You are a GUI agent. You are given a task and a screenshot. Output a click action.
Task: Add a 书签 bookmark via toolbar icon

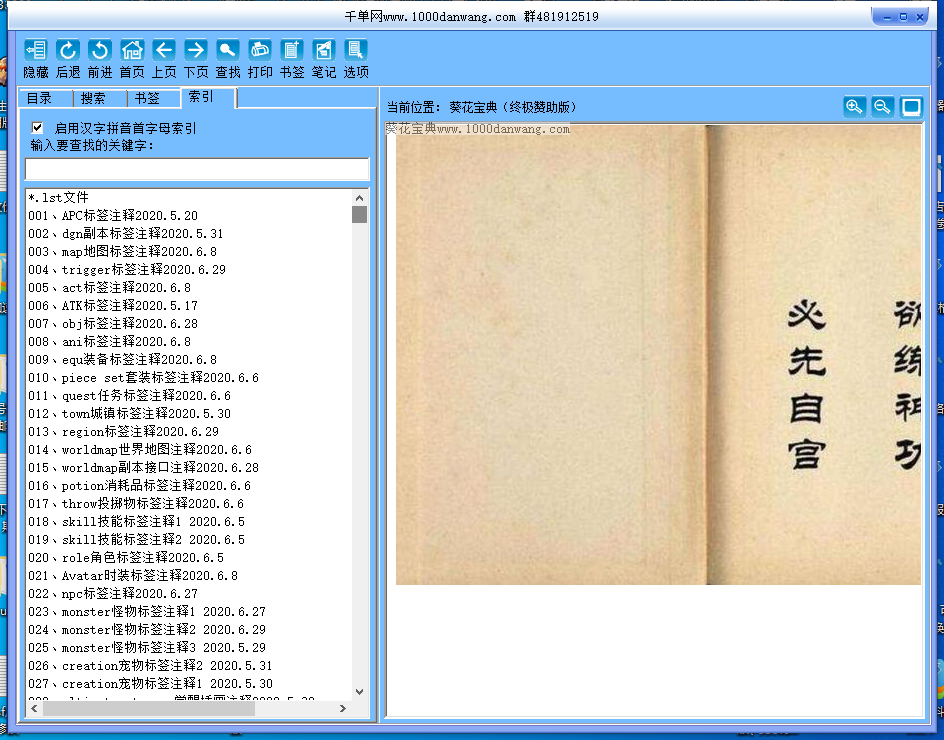[291, 51]
